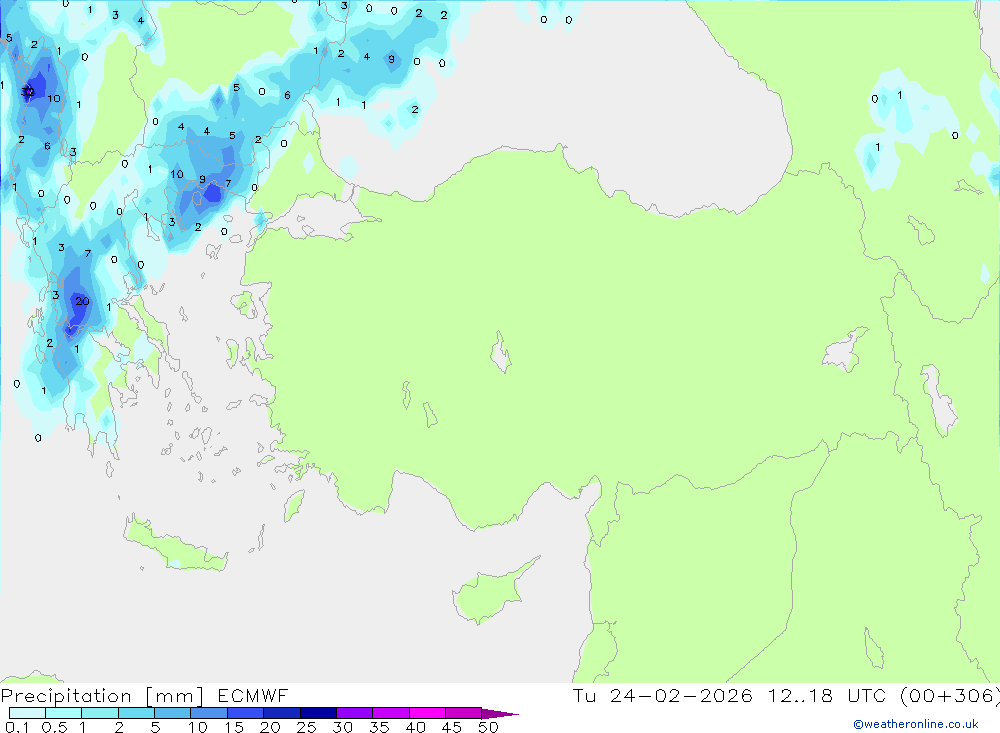Click the 20–25 mm dark blue legend swatch
This screenshot has height=733, width=1000.
click(x=281, y=713)
